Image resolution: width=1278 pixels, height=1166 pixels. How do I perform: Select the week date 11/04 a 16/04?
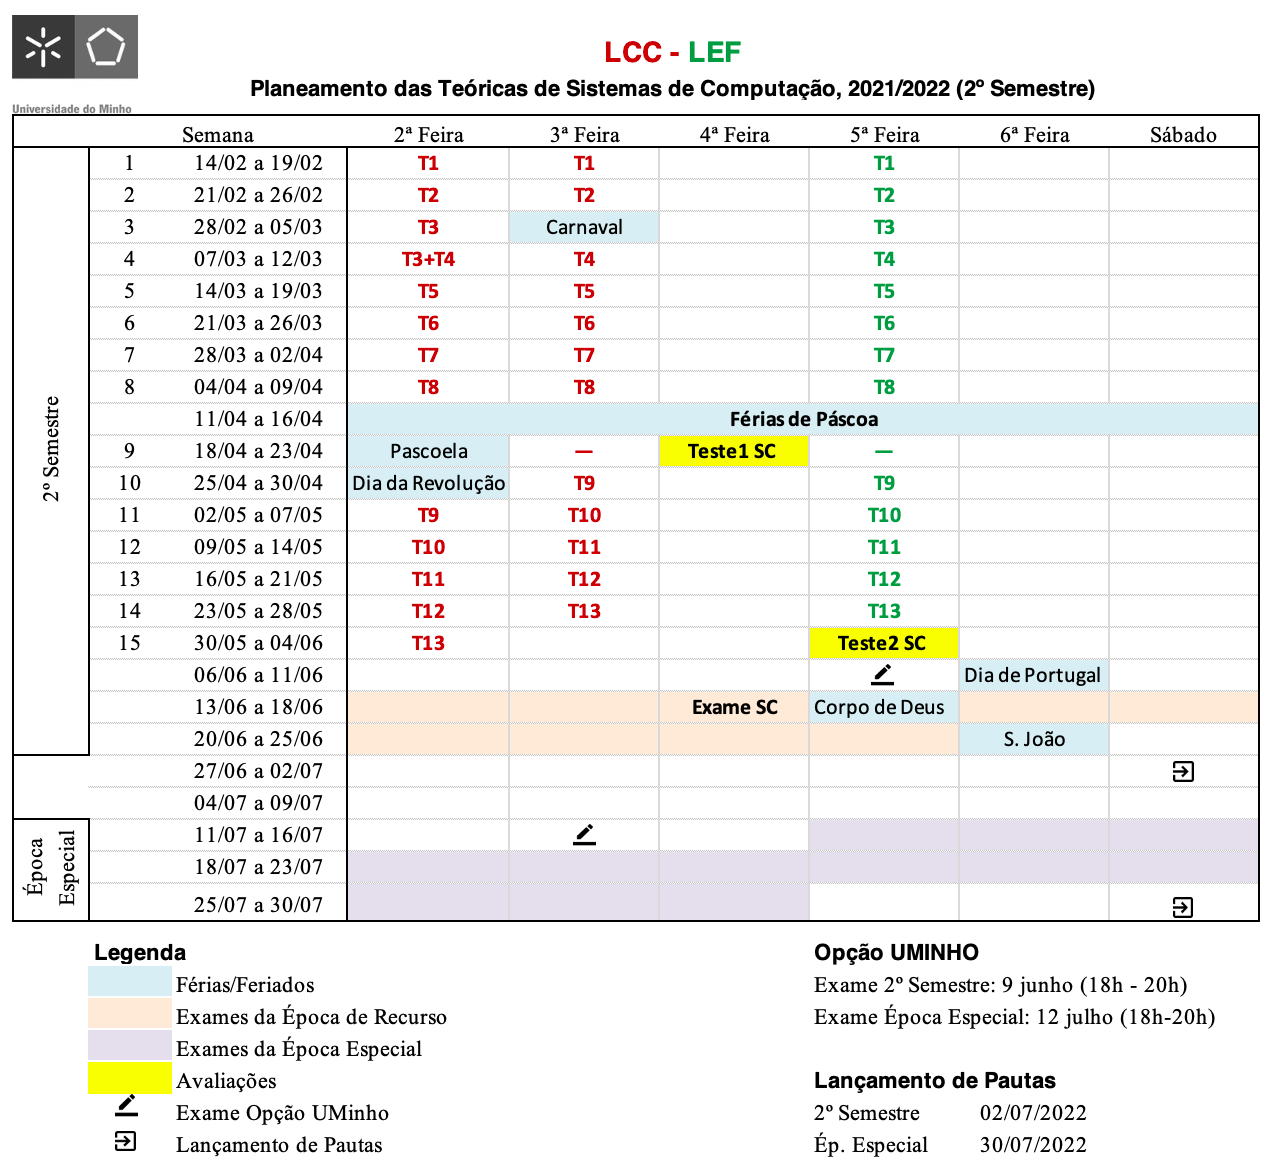pos(258,419)
